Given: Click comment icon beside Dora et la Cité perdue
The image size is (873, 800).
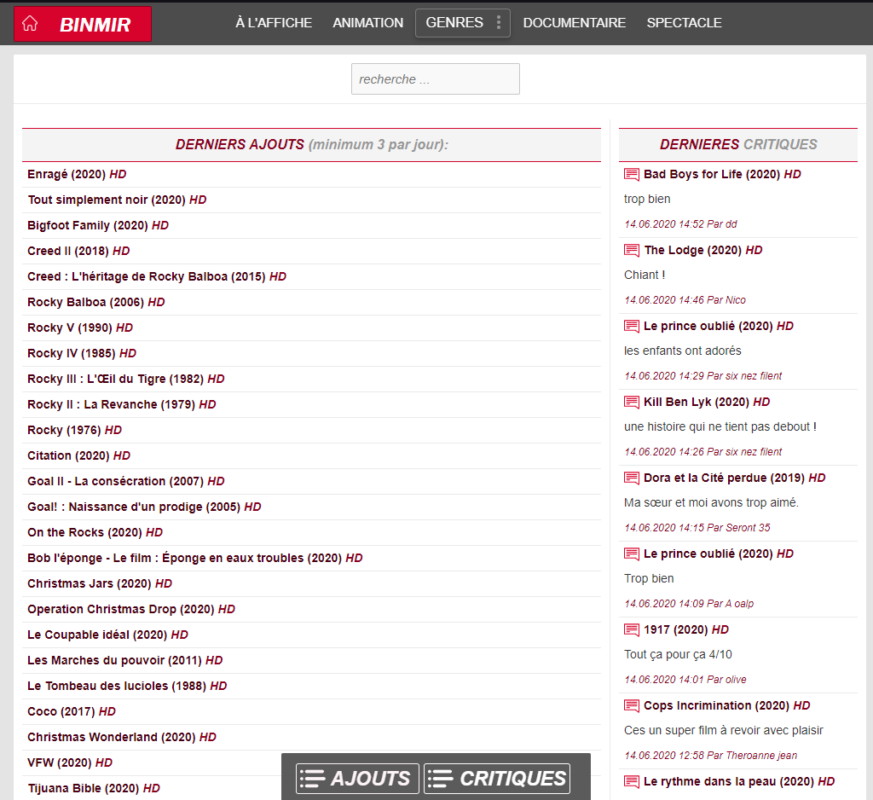Looking at the screenshot, I should click(631, 478).
